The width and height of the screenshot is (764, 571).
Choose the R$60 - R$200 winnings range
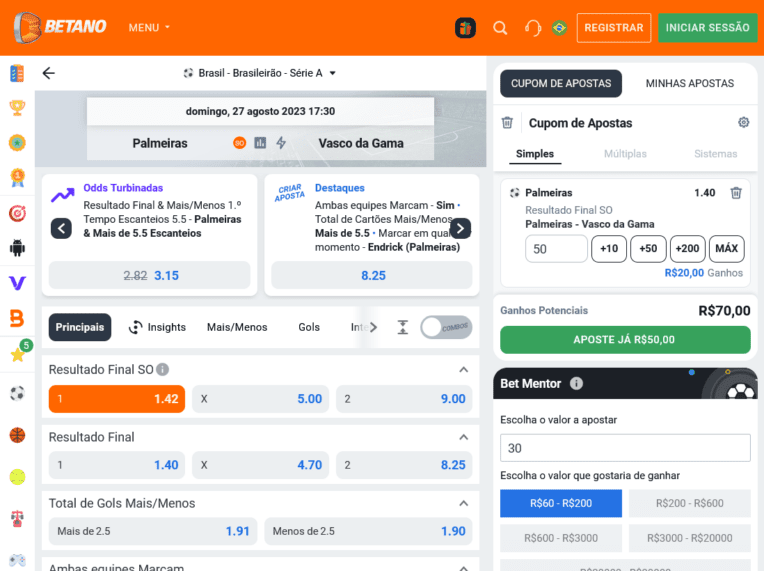click(x=561, y=503)
